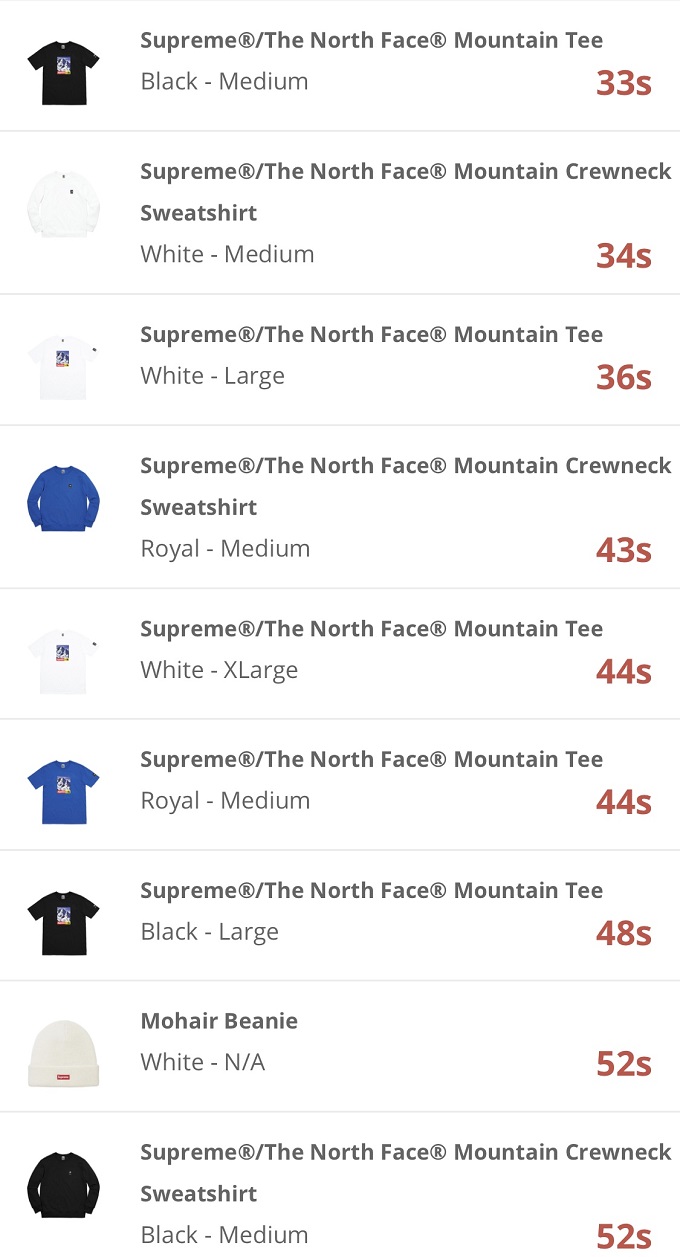This screenshot has width=680, height=1257.
Task: Select the 48s sell-out time
Action: pos(623,933)
